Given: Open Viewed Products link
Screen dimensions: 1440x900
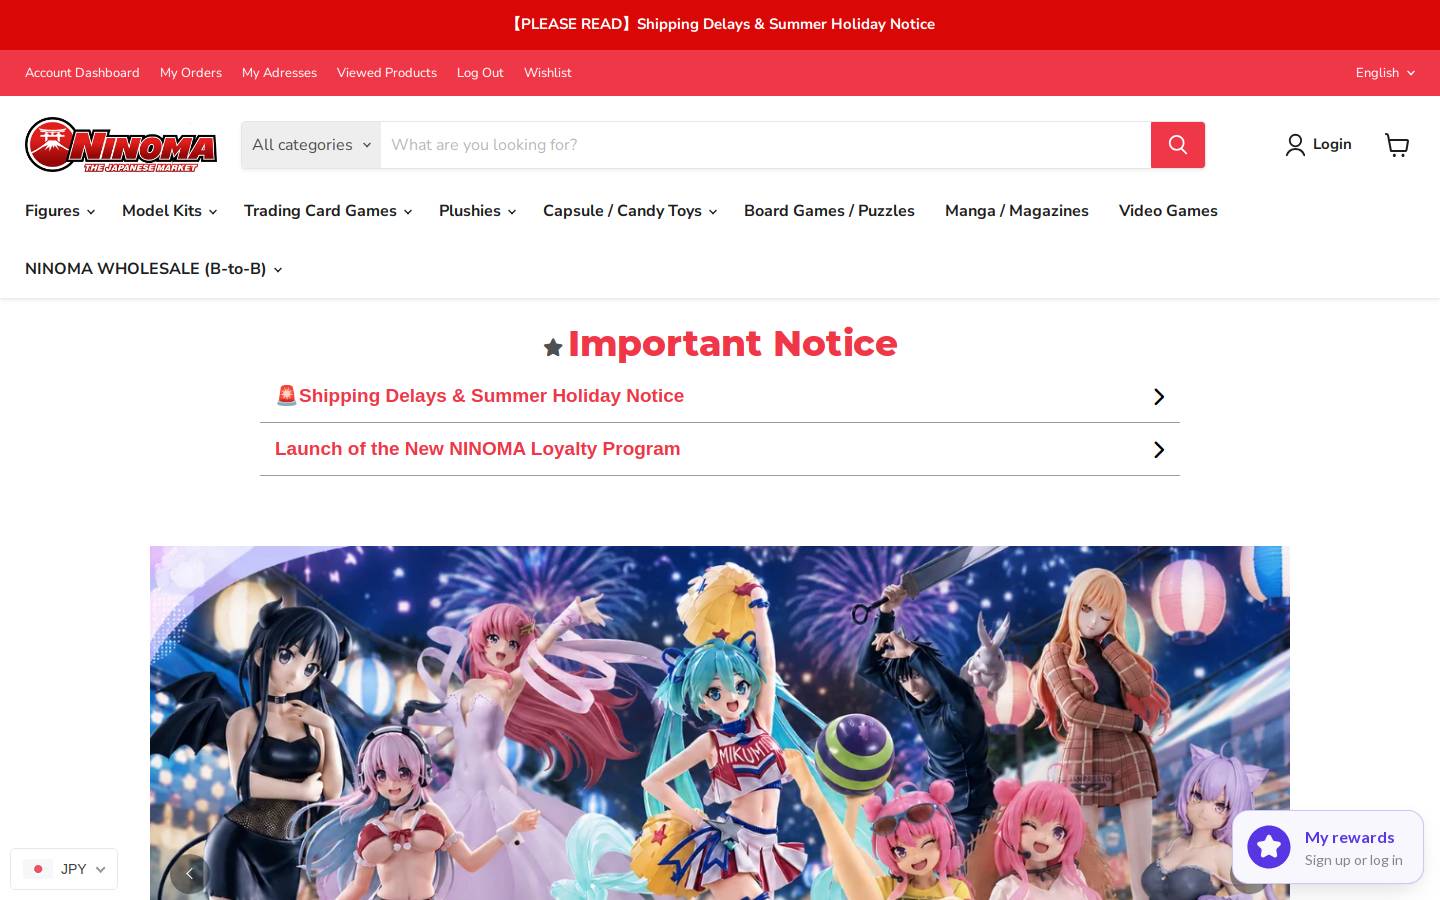Looking at the screenshot, I should 387,73.
